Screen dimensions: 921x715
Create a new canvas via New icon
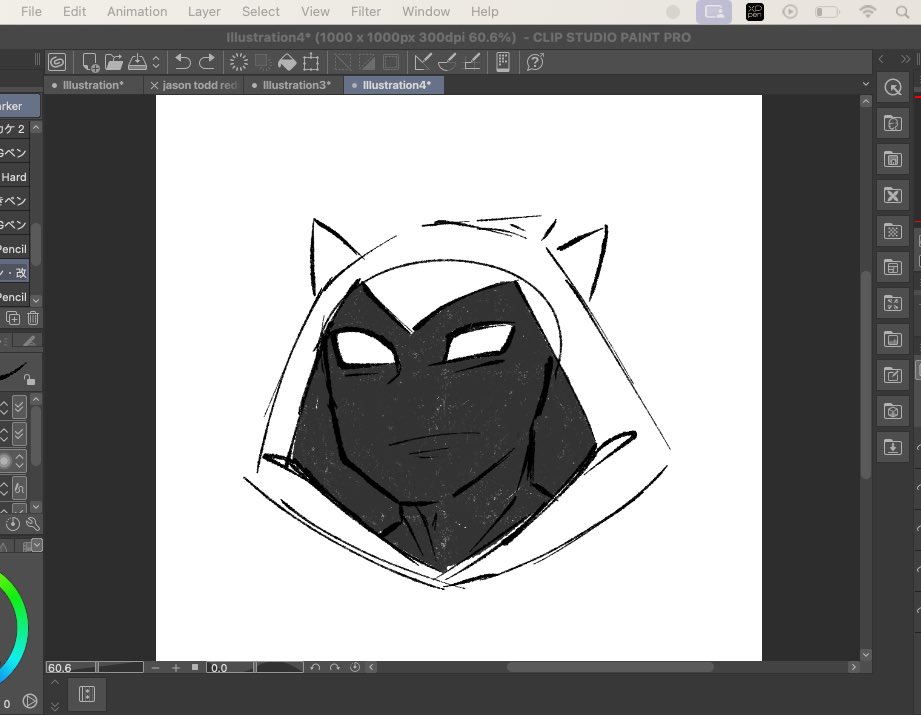(90, 62)
